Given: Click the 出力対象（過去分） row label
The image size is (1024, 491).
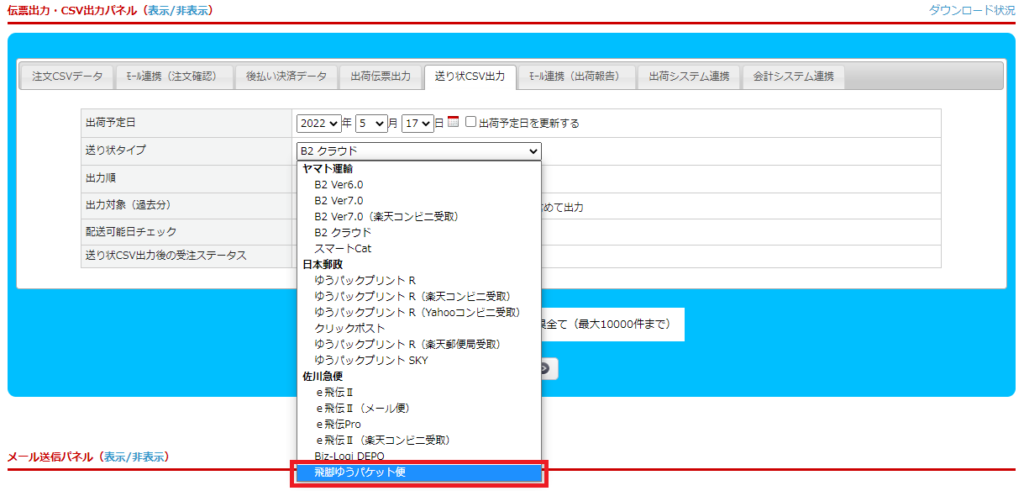Looking at the screenshot, I should click(128, 205).
